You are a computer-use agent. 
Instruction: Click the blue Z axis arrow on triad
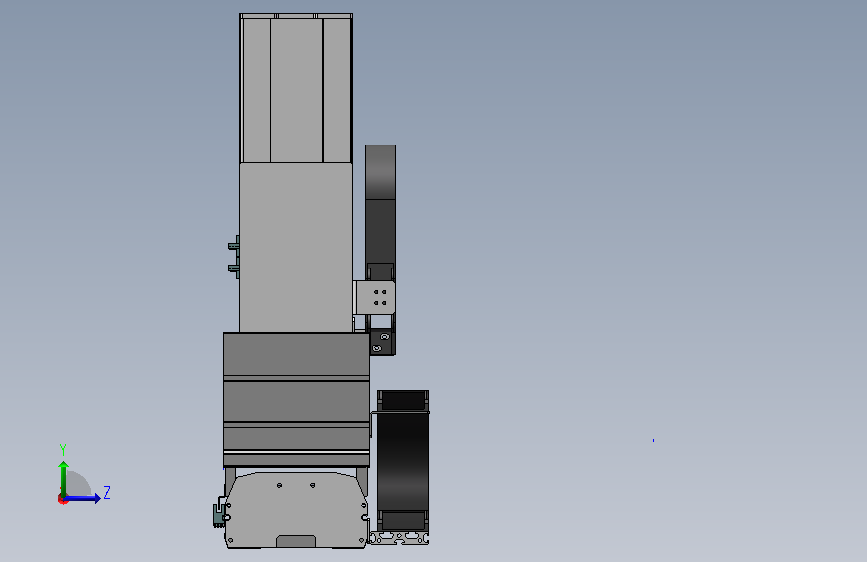[x=83, y=498]
